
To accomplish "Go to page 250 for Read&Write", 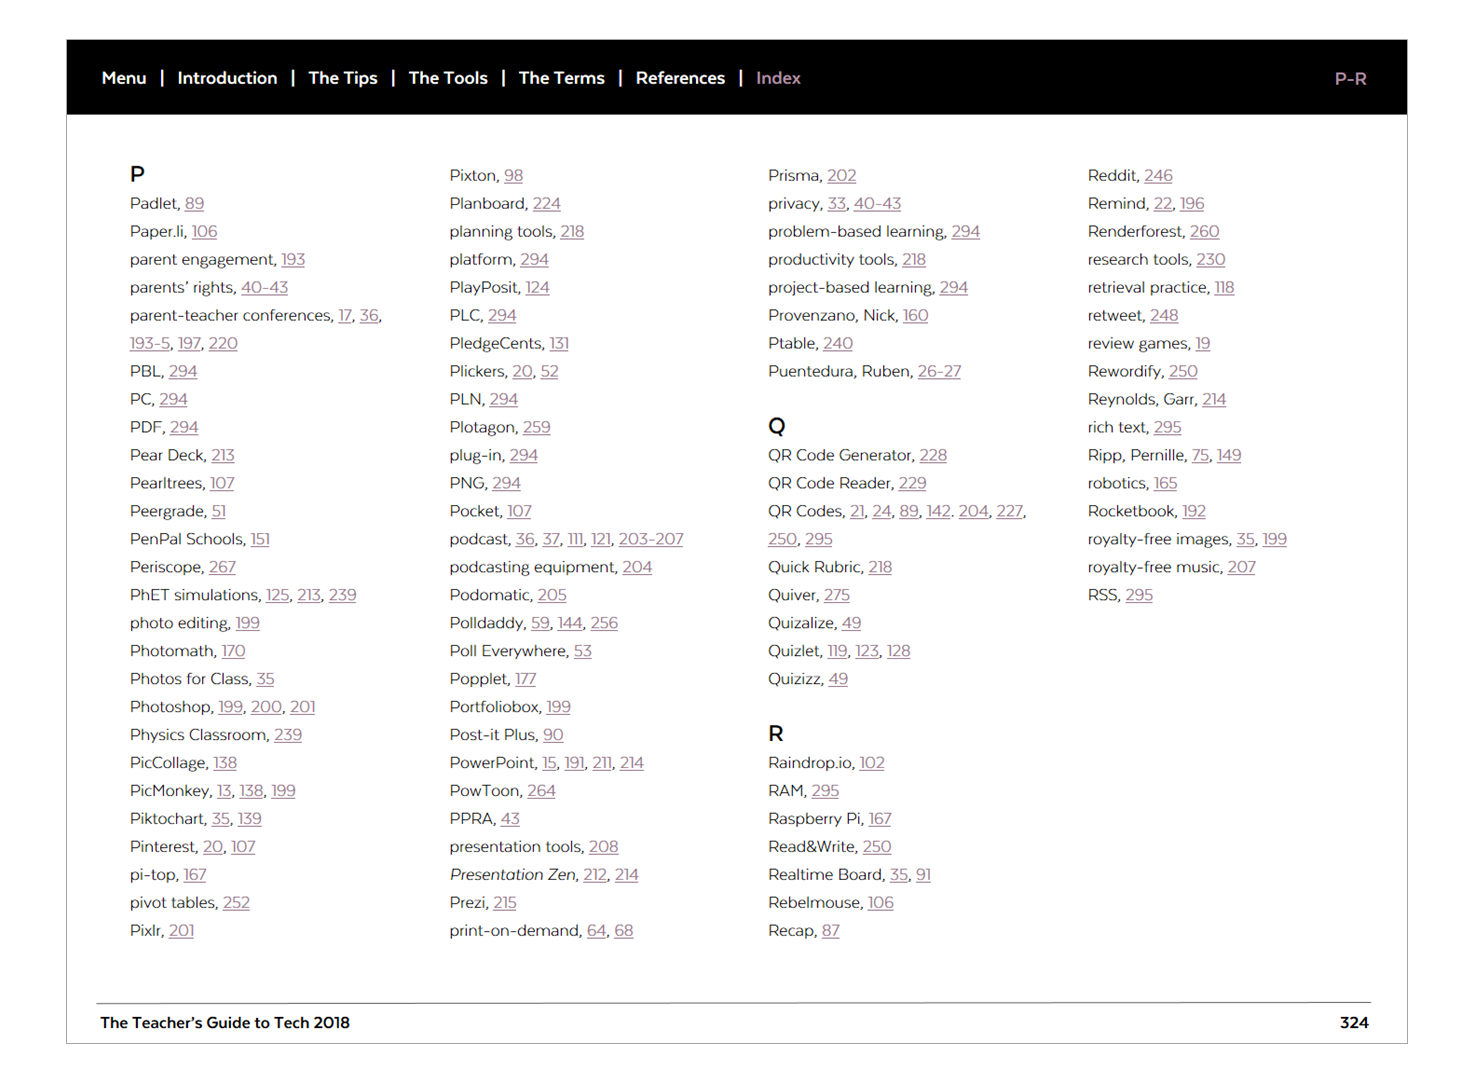I will 877,847.
